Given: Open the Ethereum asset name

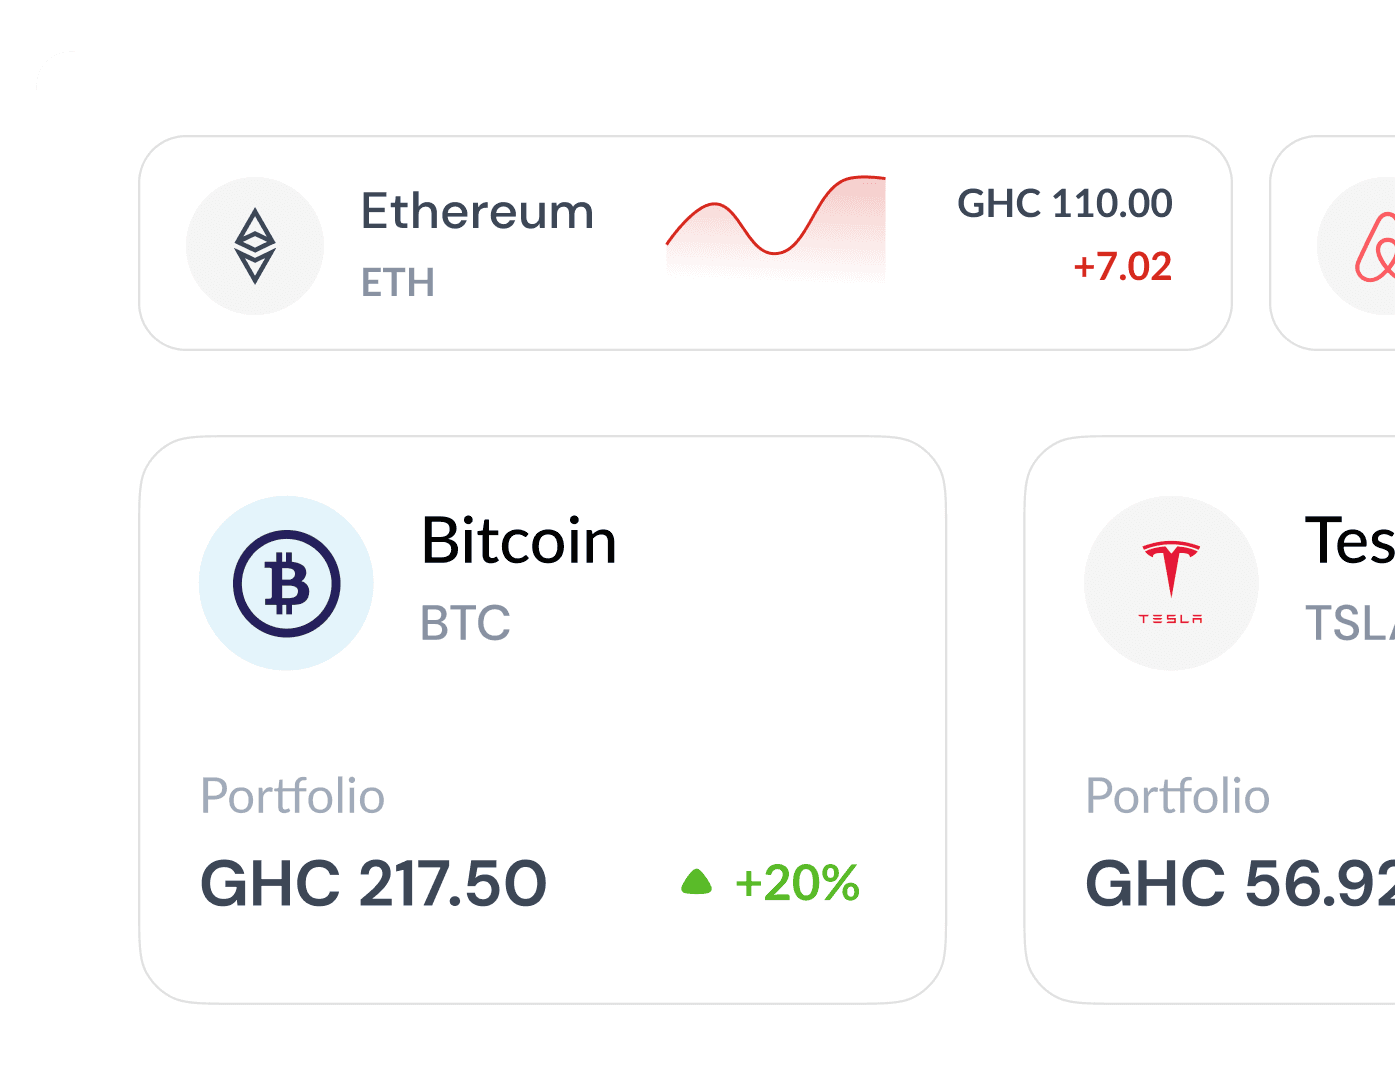Looking at the screenshot, I should click(477, 212).
